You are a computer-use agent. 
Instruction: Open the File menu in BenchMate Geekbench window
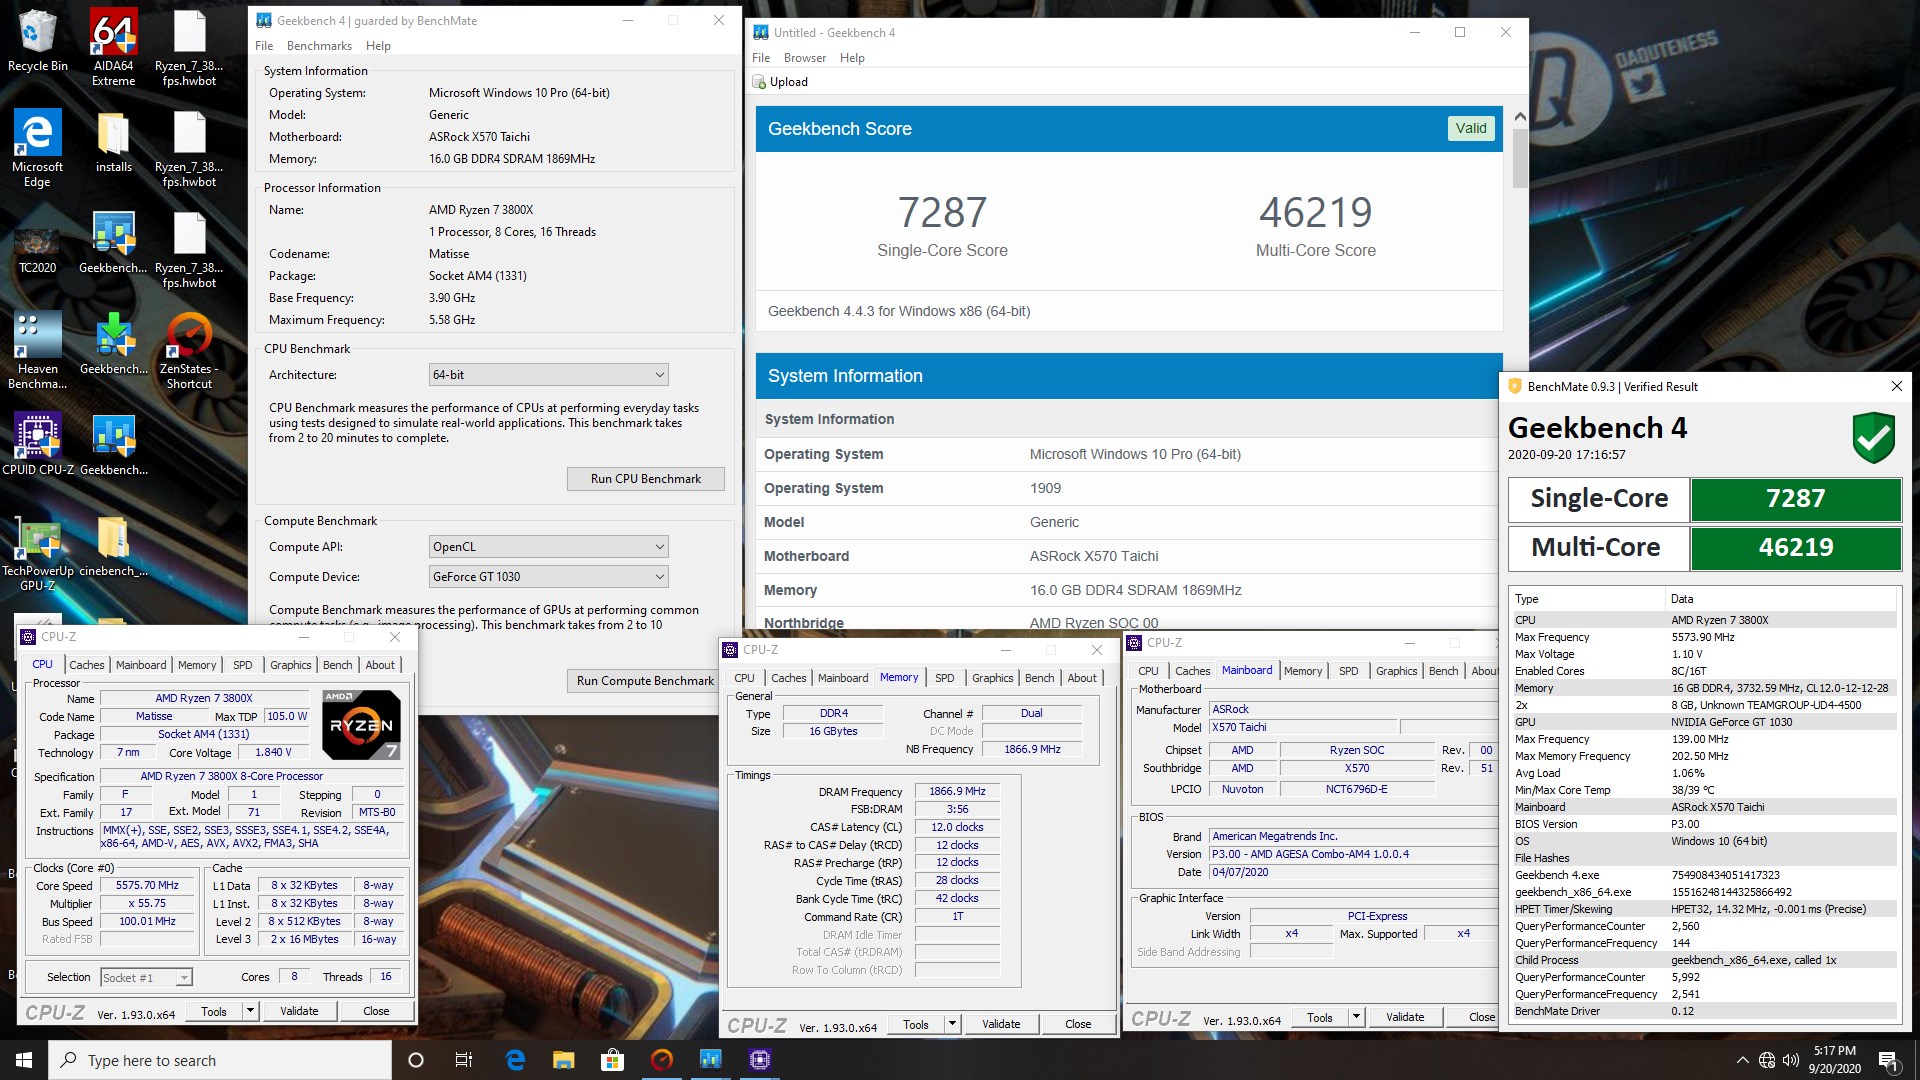coord(264,46)
